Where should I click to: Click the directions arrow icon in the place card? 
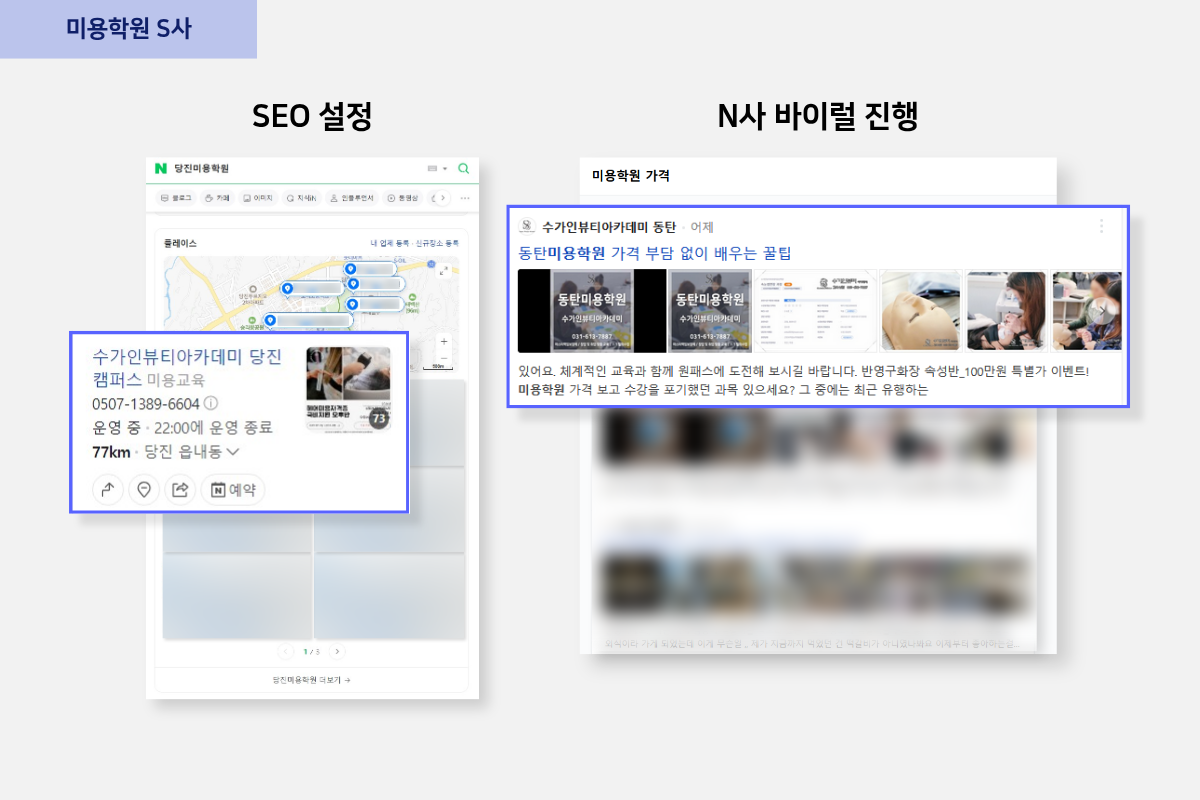click(107, 490)
